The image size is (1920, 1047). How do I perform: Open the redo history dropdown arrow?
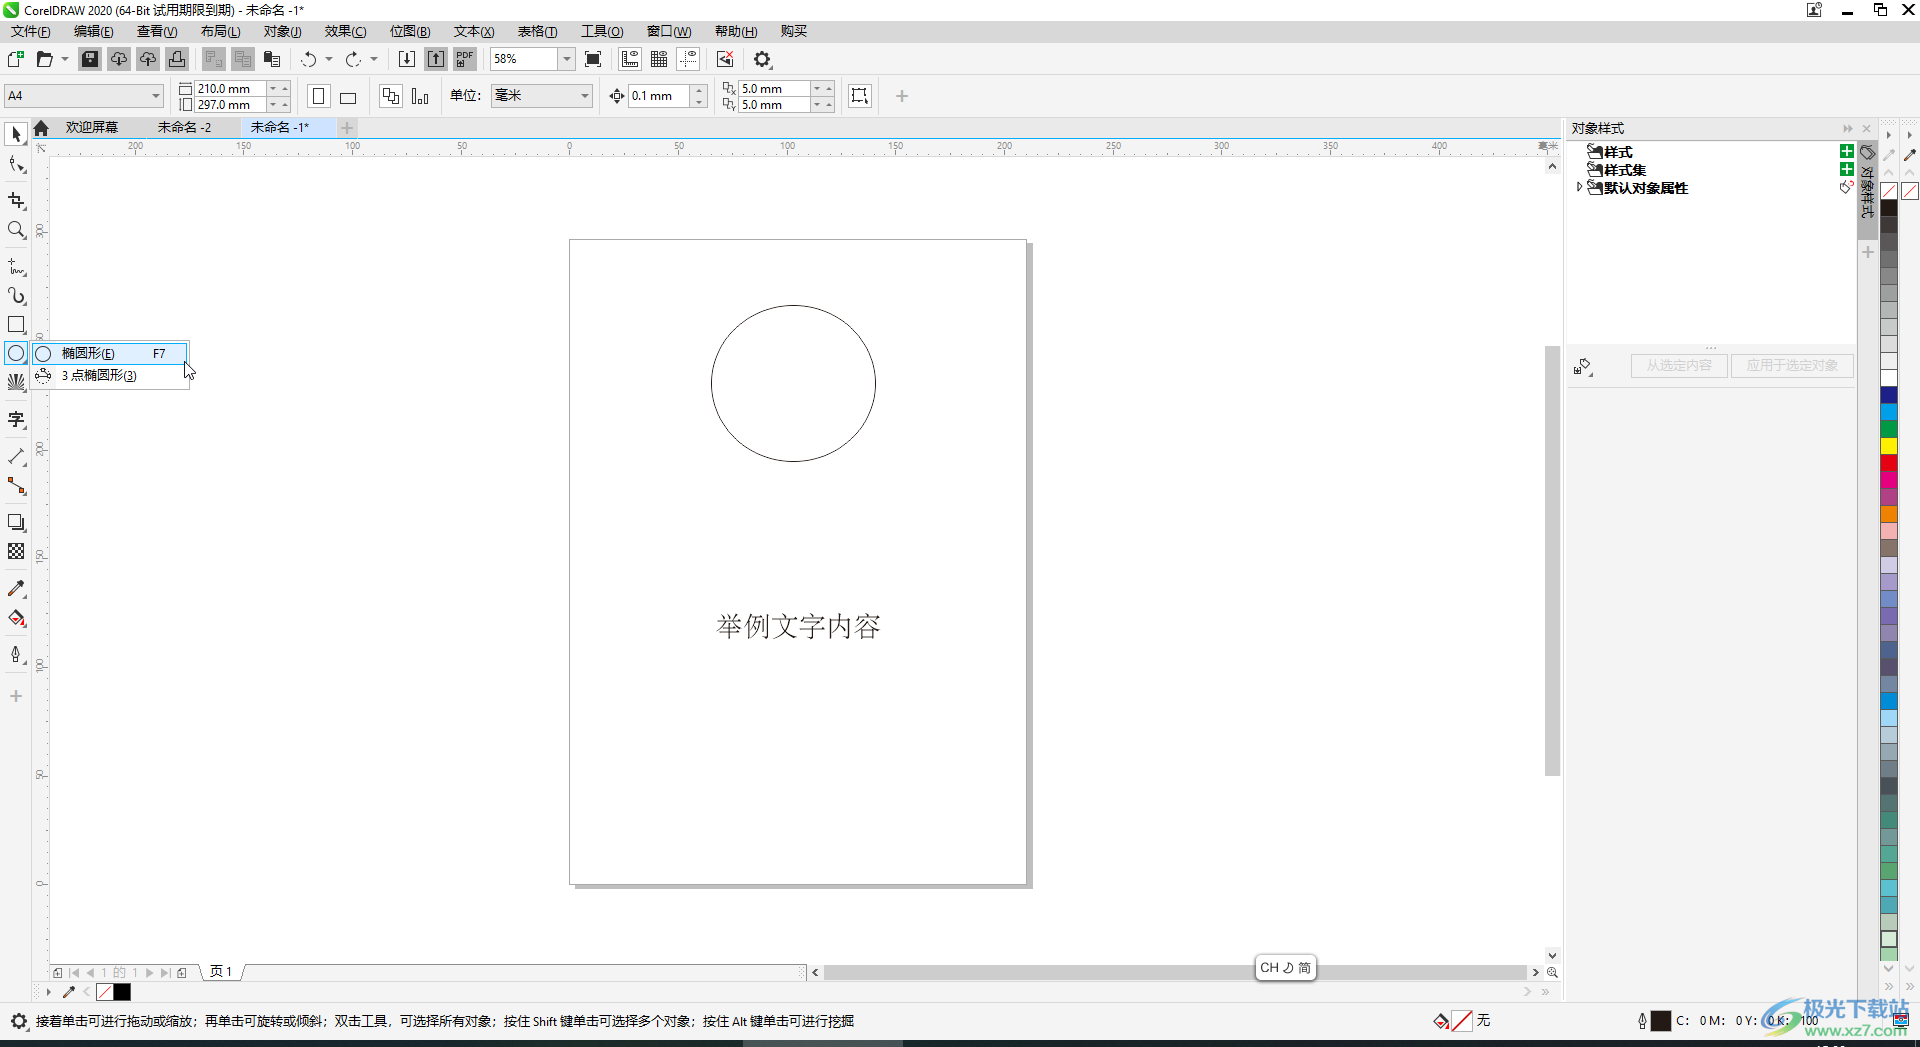click(x=374, y=59)
